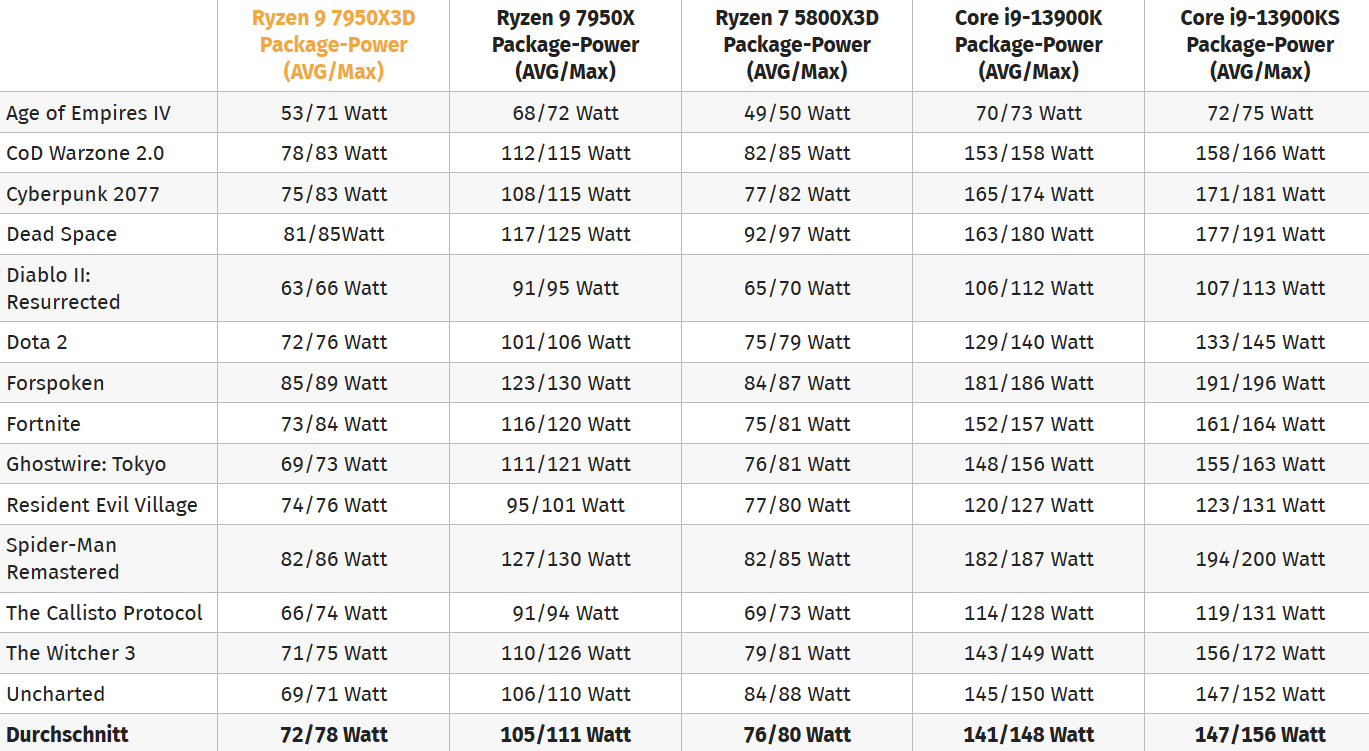This screenshot has width=1369, height=751.
Task: Click the Ryzen 7 5800X3D column header
Action: point(797,45)
